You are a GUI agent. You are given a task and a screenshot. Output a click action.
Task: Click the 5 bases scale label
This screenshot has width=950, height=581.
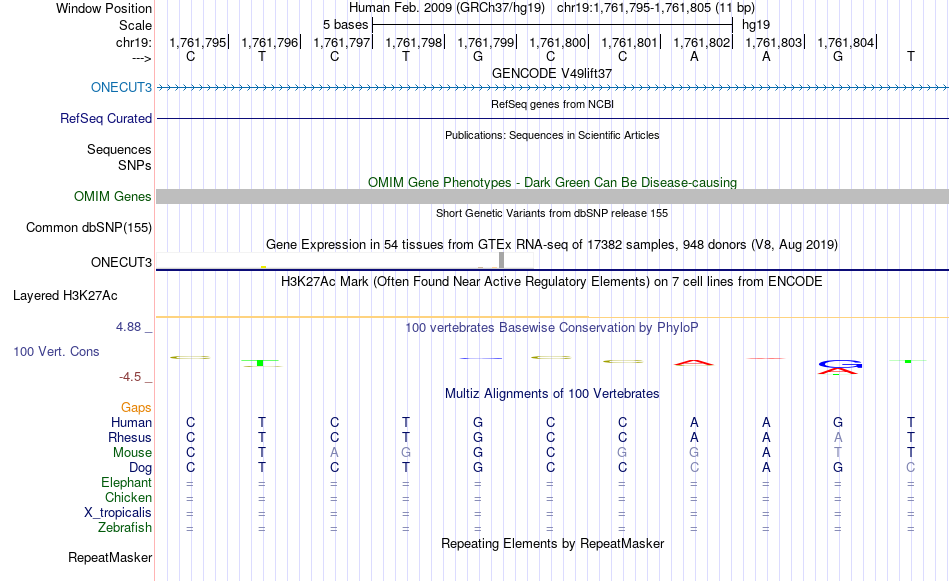pyautogui.click(x=345, y=25)
